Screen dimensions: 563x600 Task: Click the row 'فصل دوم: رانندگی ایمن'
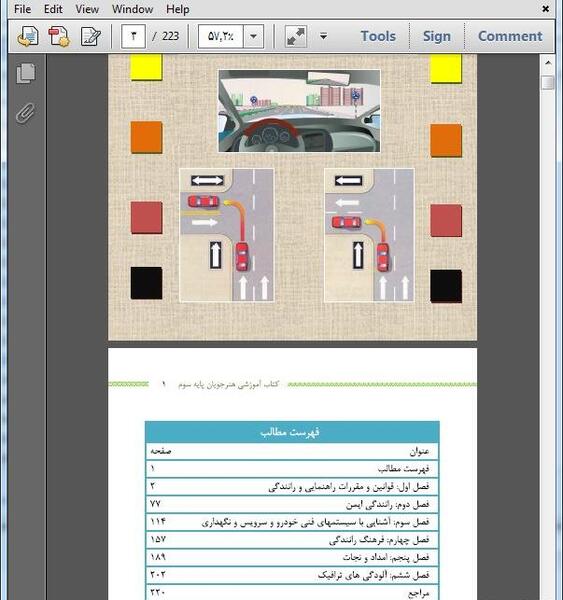pos(292,504)
